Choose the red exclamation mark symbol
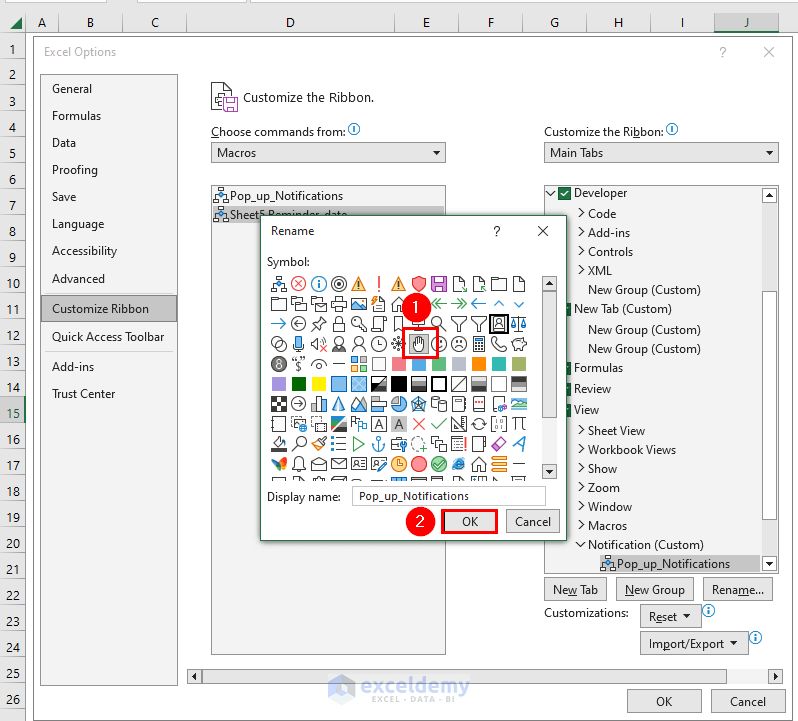The image size is (798, 721). tap(379, 284)
